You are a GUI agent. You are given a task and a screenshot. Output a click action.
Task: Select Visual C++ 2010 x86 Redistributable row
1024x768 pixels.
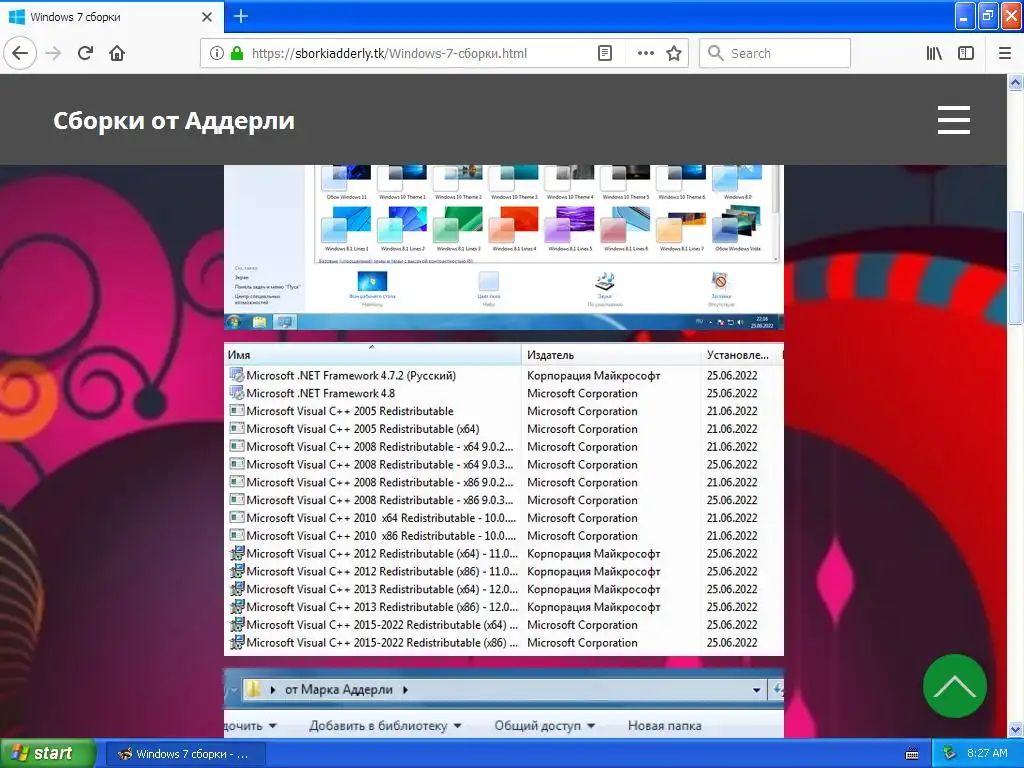(x=504, y=536)
